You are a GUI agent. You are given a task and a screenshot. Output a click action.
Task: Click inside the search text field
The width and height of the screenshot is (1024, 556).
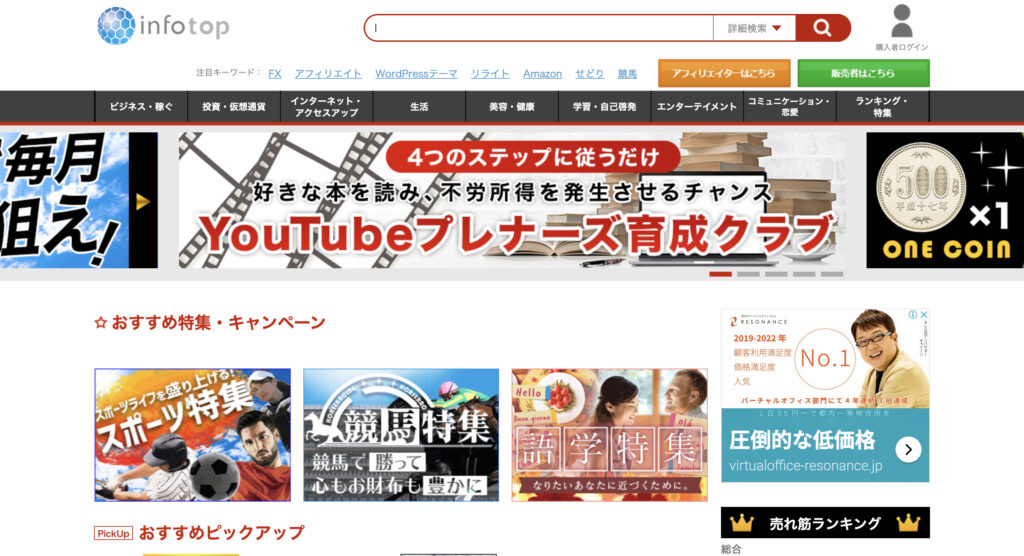[x=540, y=28]
